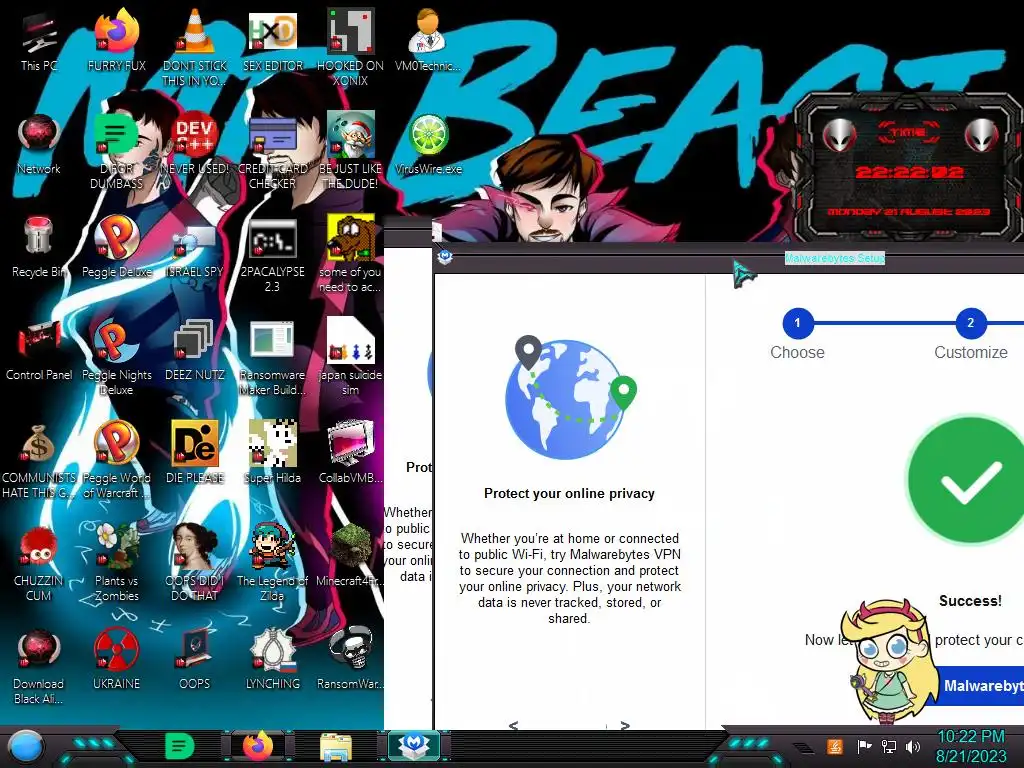The height and width of the screenshot is (768, 1024).
Task: Open the 2PACALYPSE 2.3 console shortcut
Action: pyautogui.click(x=272, y=255)
